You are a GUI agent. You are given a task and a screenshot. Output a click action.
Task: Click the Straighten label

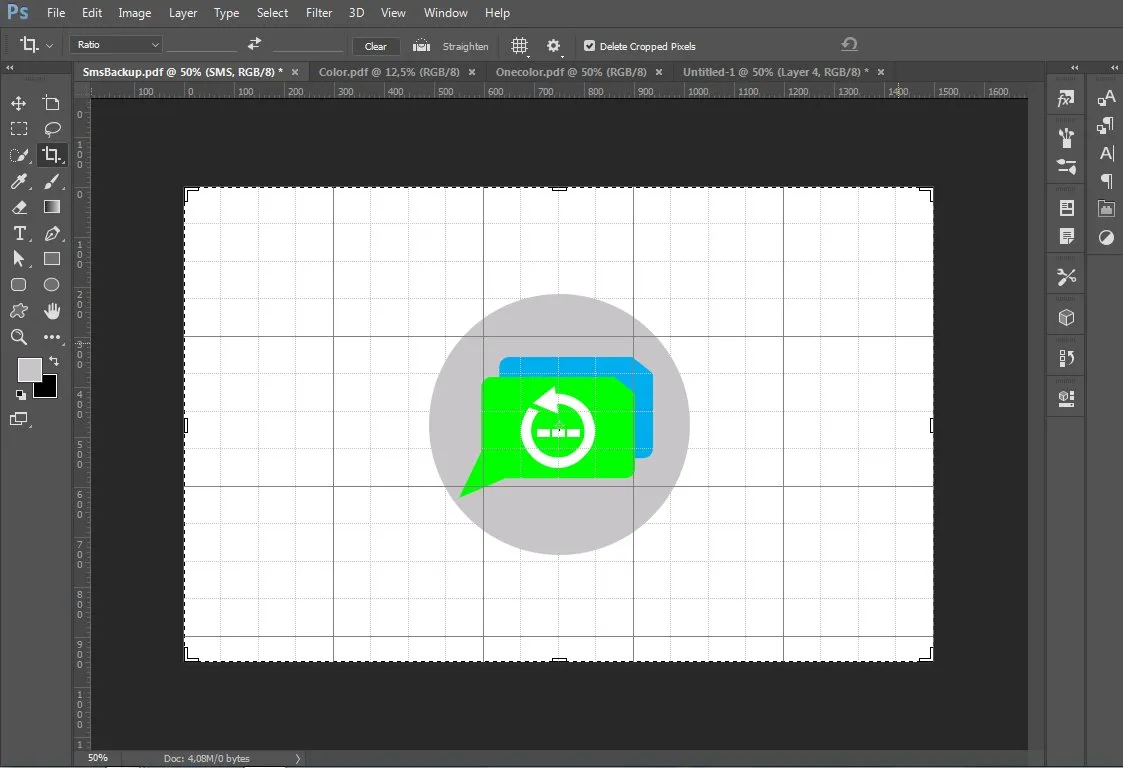(x=466, y=47)
